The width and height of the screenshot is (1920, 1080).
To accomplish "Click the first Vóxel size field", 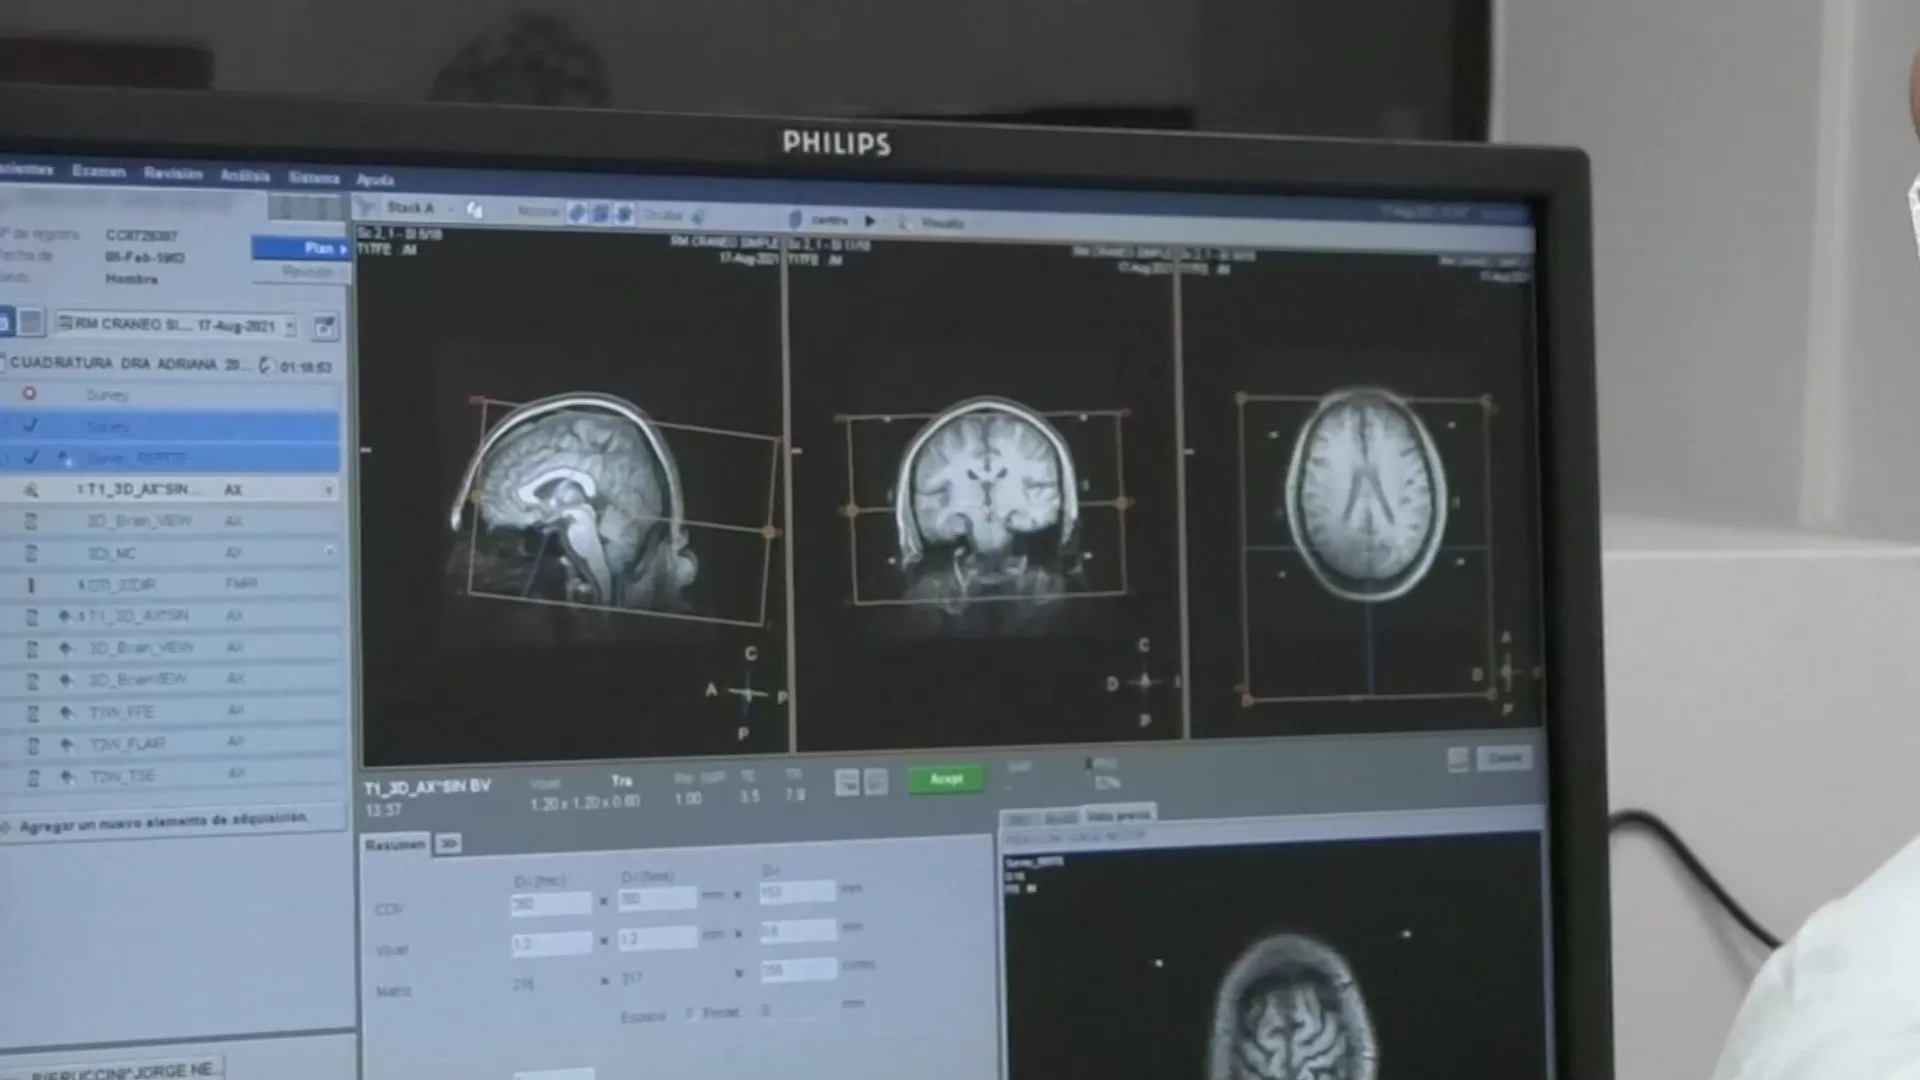I will [x=551, y=943].
